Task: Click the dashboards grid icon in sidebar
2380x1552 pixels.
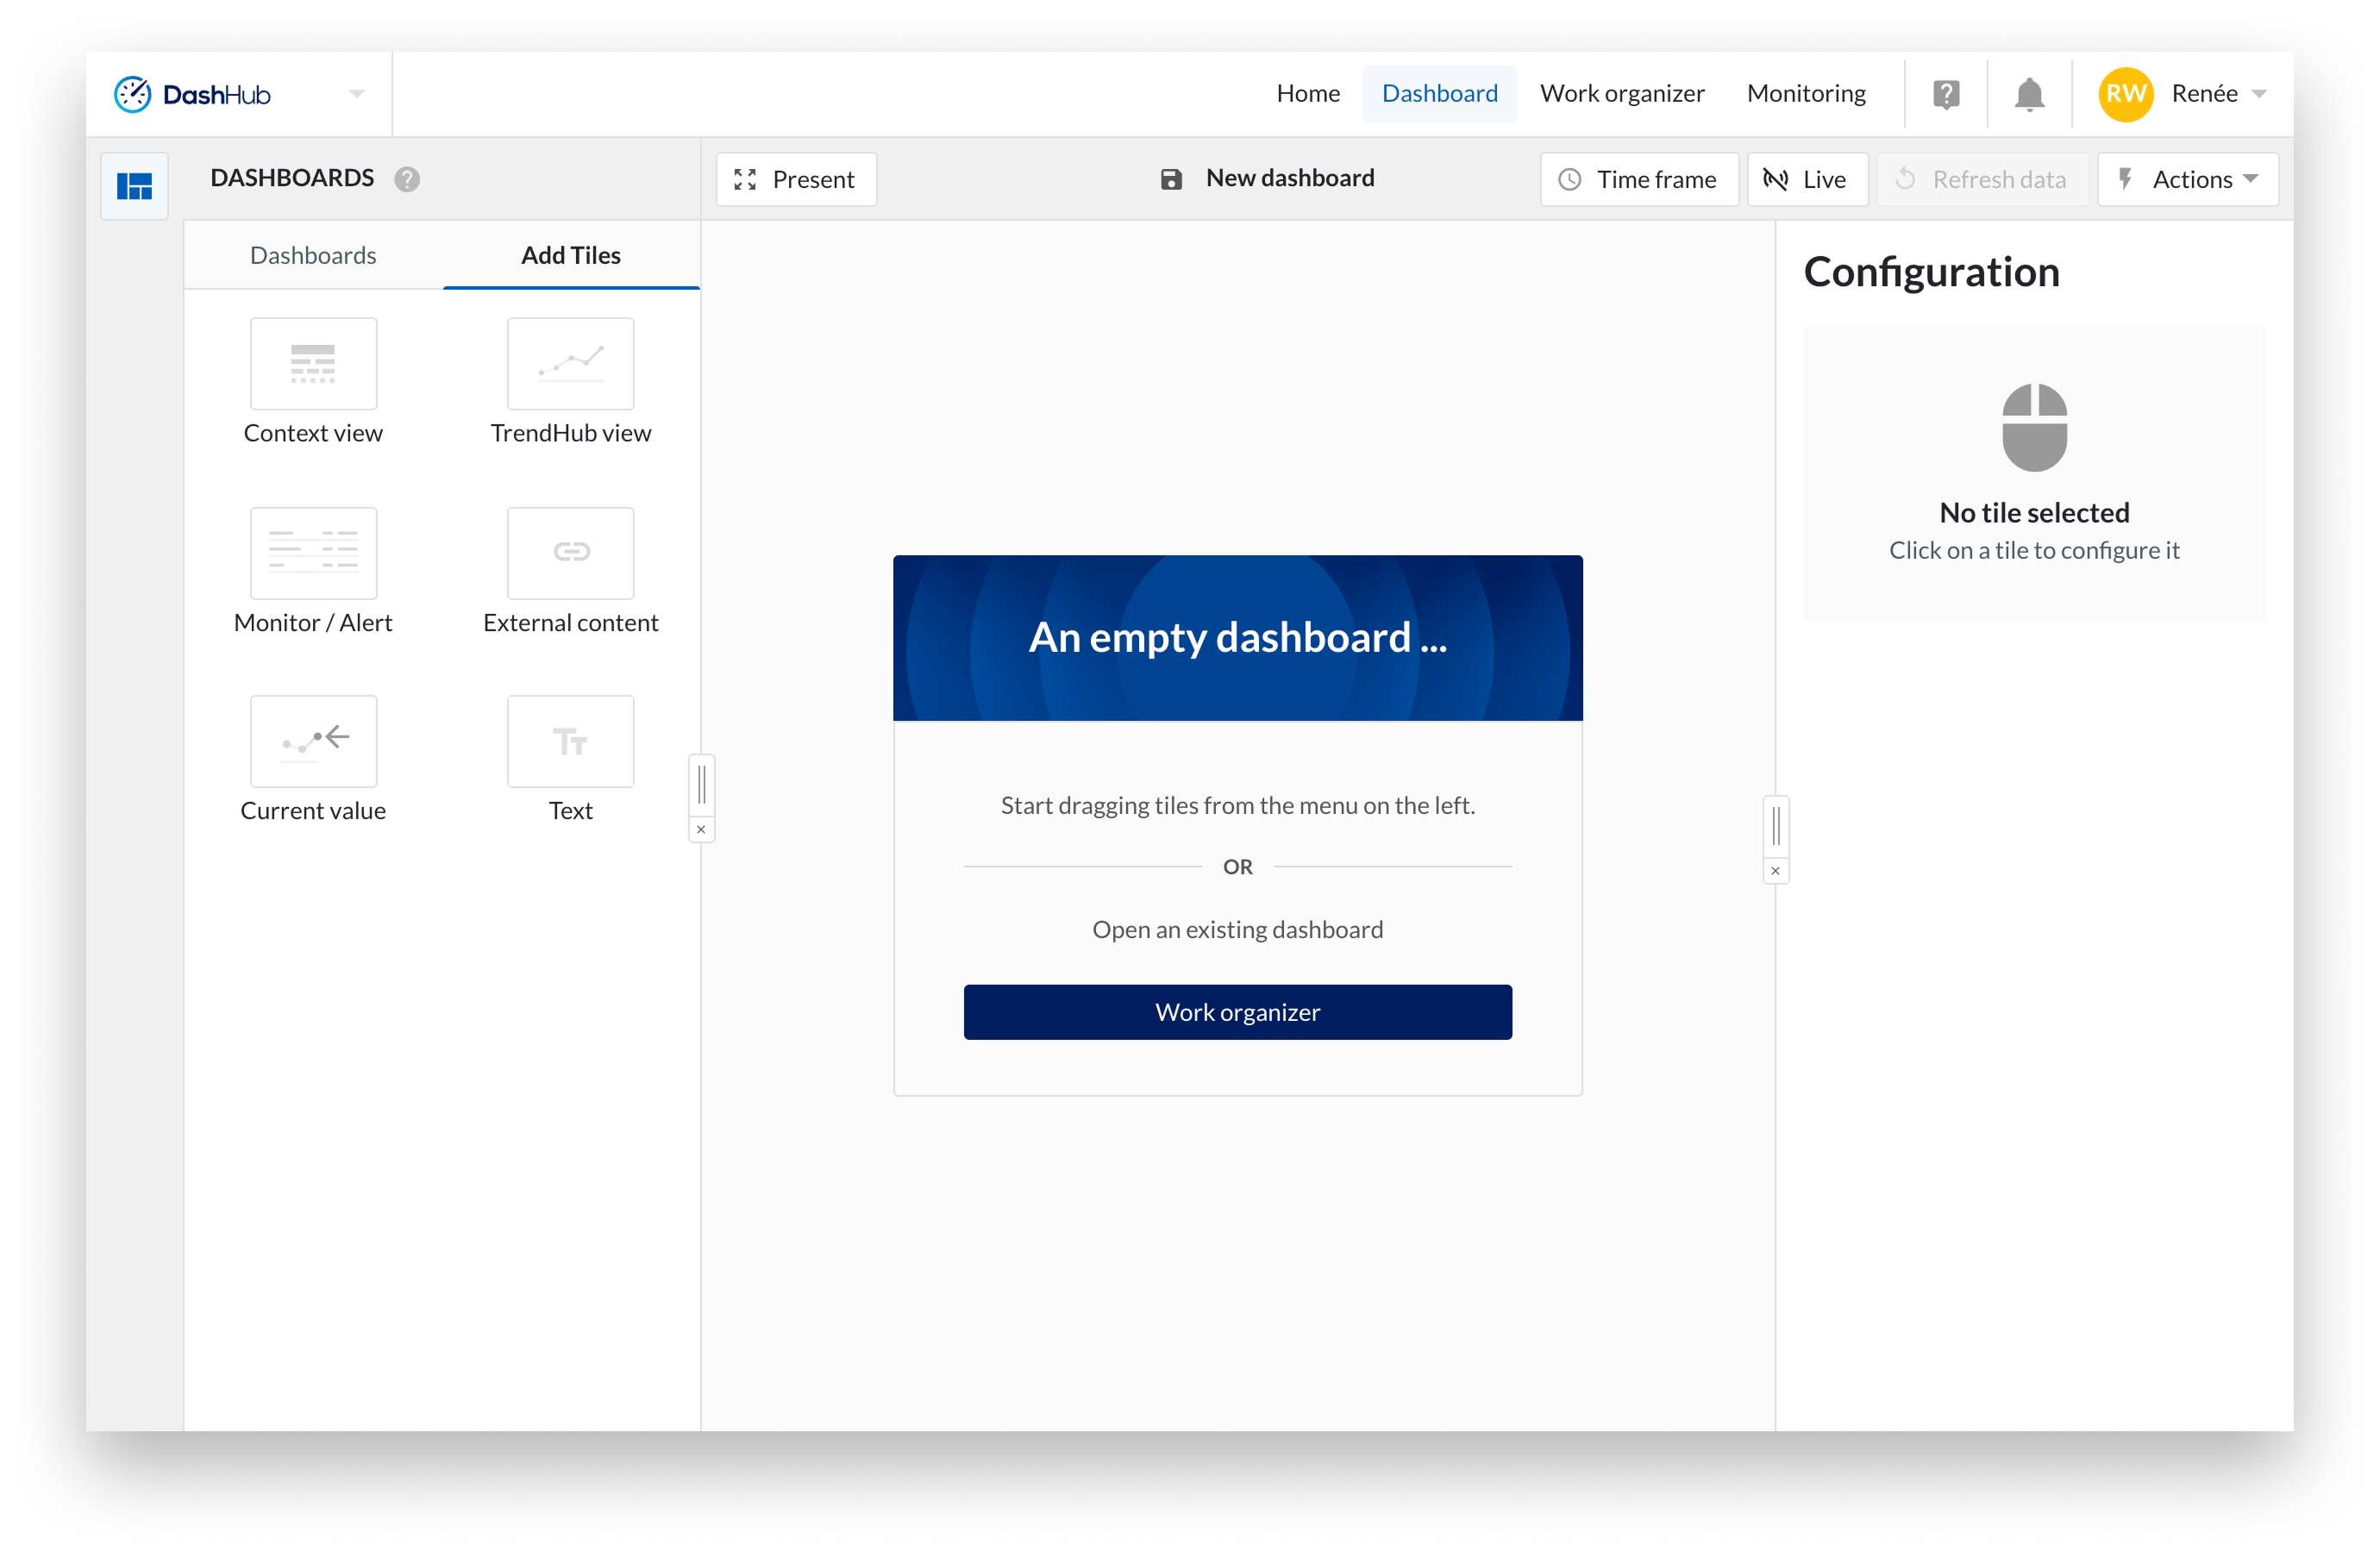Action: click(x=135, y=186)
